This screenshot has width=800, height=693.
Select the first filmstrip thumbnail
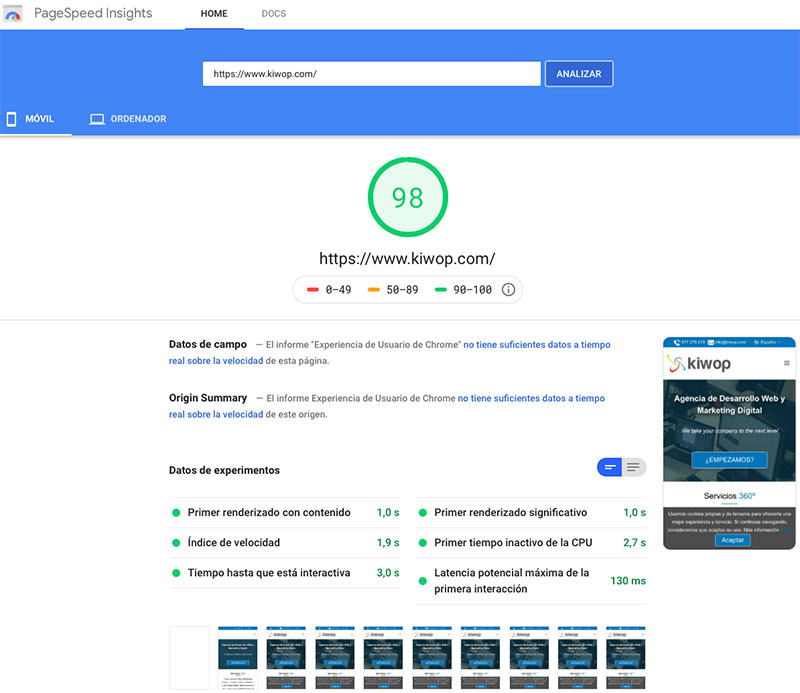192,657
